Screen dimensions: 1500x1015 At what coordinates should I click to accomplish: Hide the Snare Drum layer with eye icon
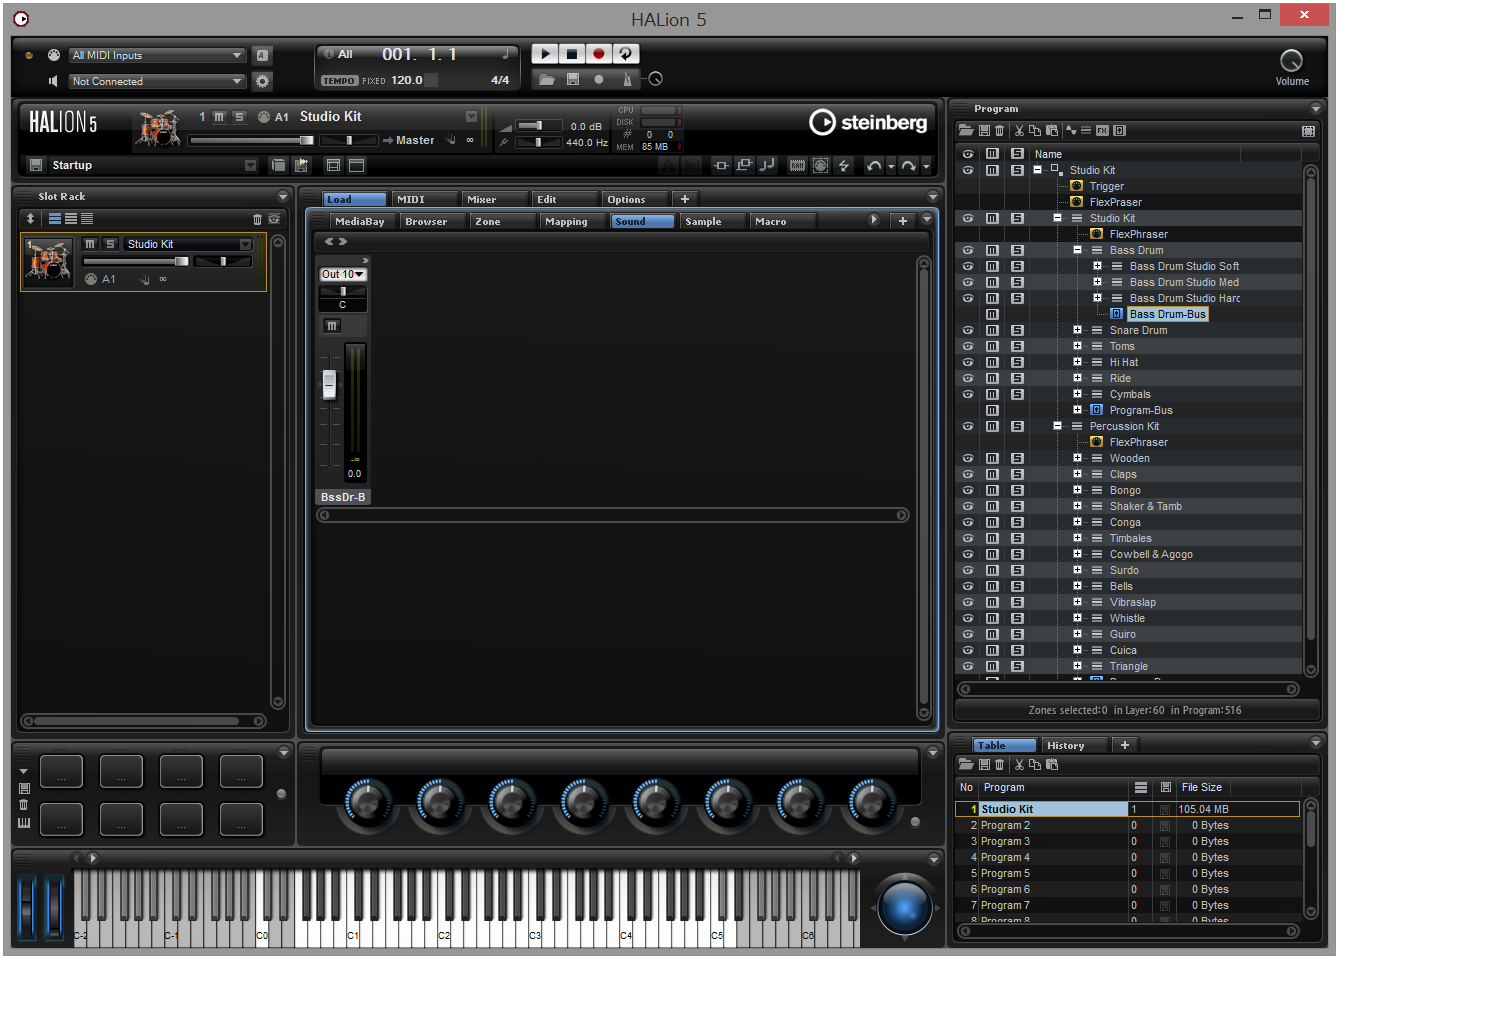tap(967, 330)
